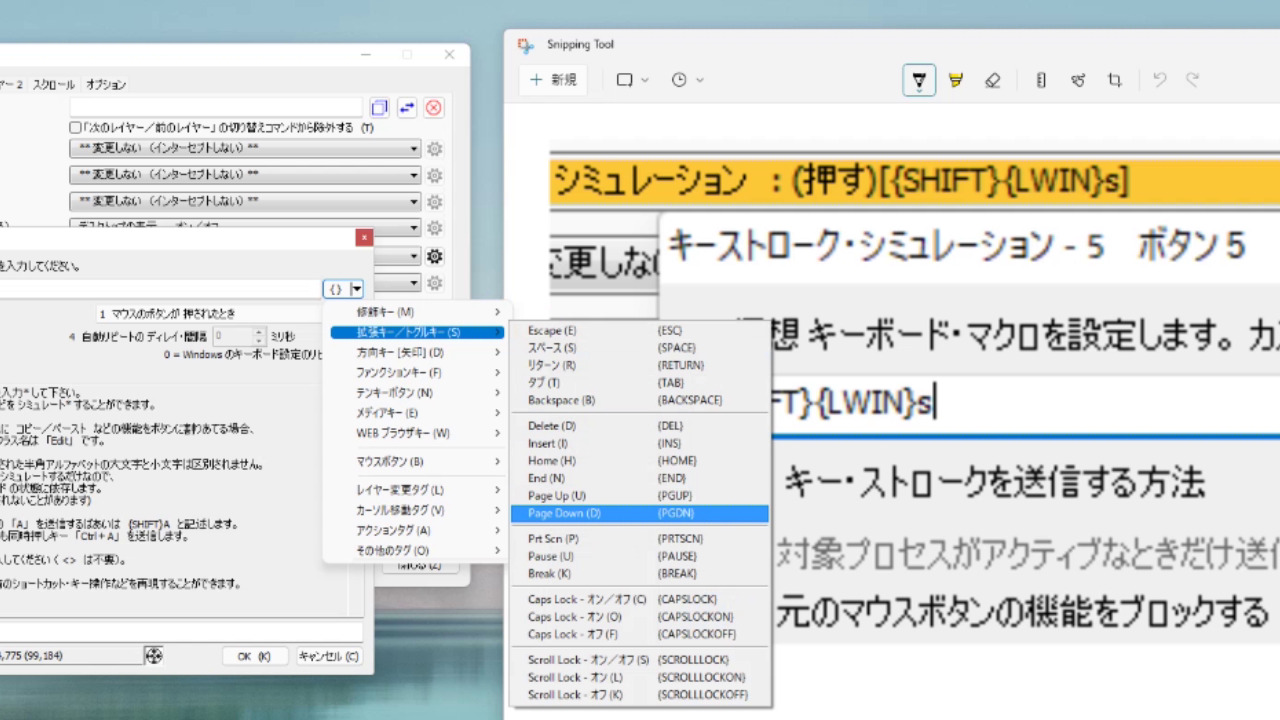Expand the テンキーボタン (N) submenu
Image resolution: width=1280 pixels, height=720 pixels.
pos(416,393)
